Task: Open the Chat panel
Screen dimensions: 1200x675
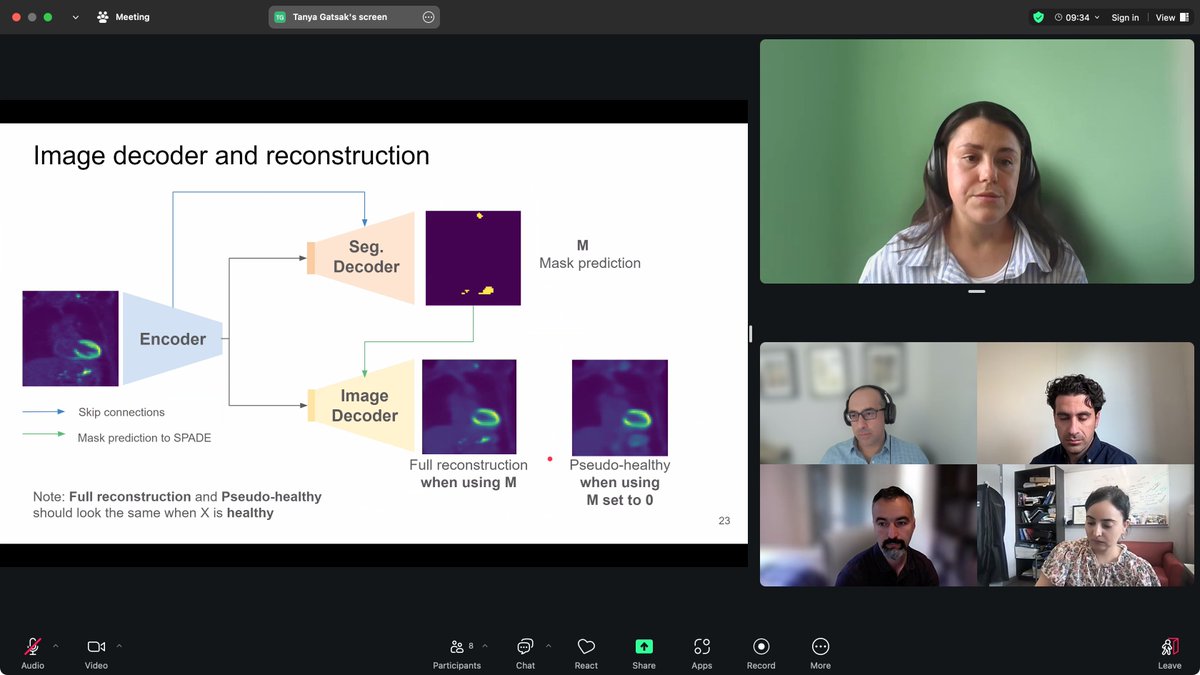Action: click(525, 653)
